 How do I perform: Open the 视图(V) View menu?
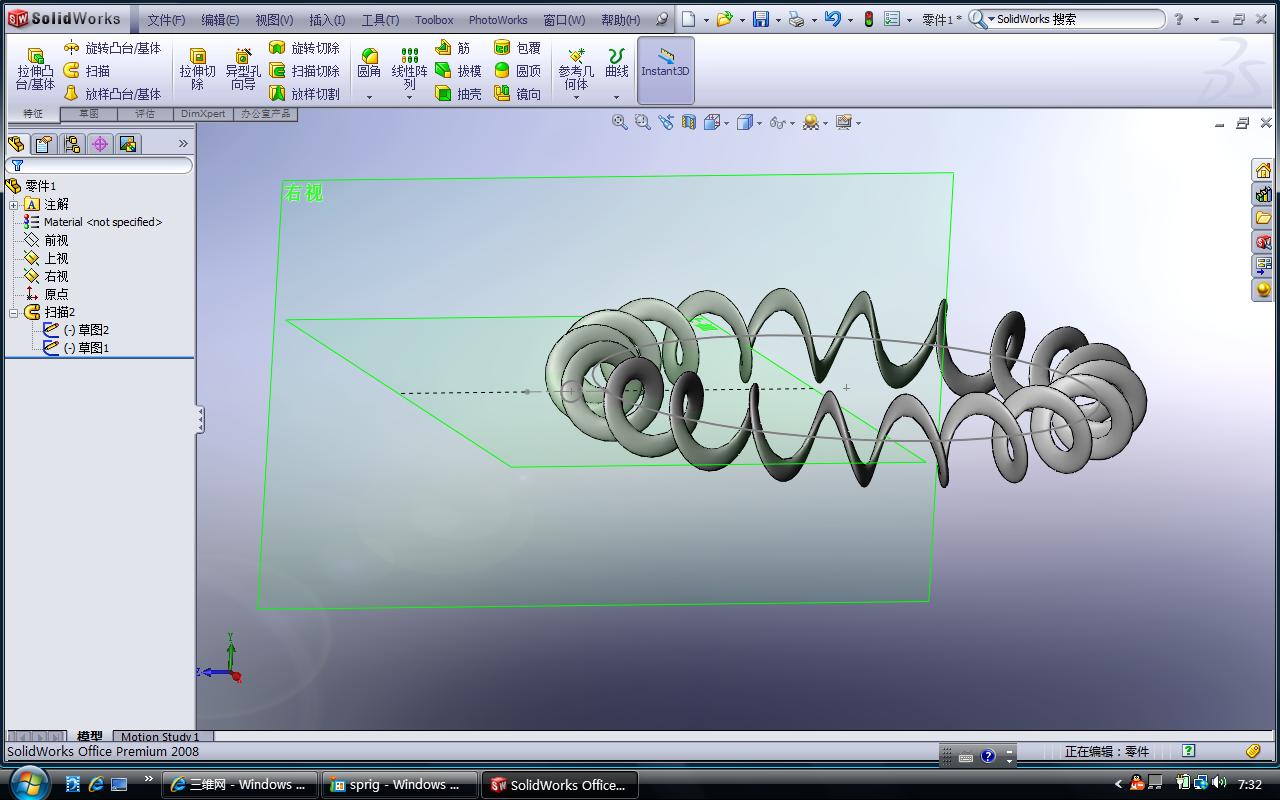[274, 20]
